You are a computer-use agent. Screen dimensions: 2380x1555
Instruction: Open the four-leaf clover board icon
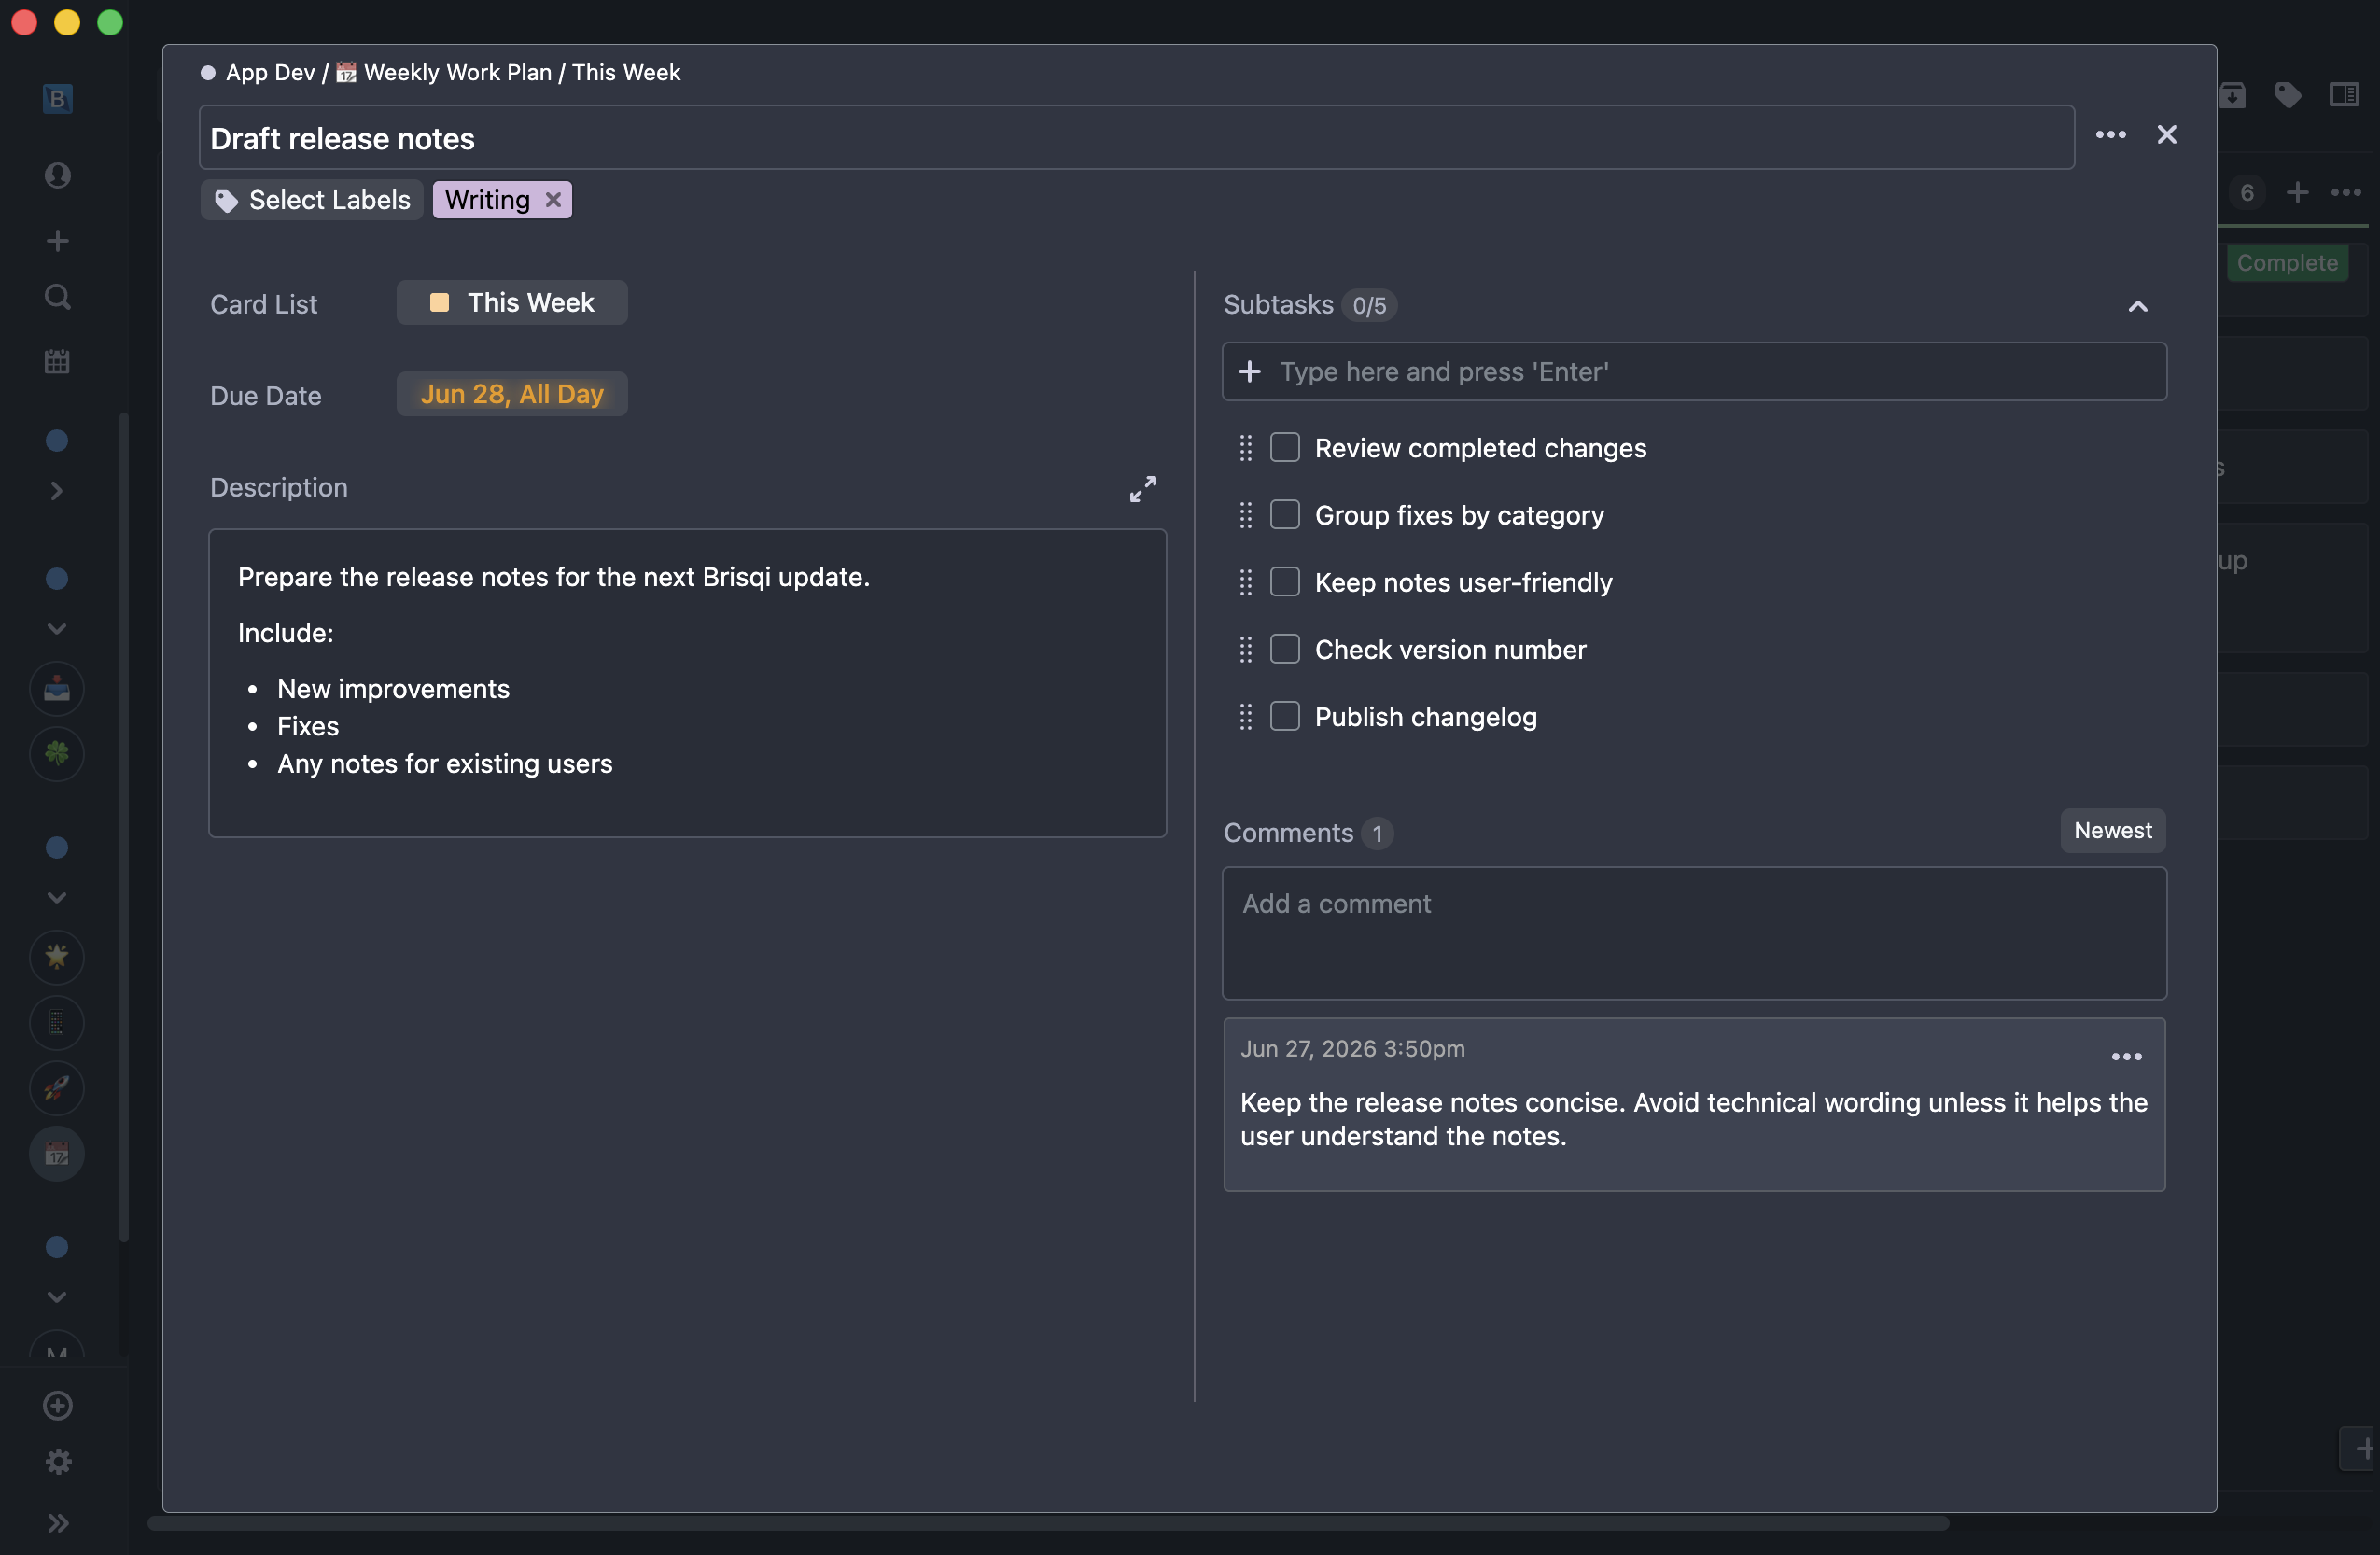click(x=57, y=753)
